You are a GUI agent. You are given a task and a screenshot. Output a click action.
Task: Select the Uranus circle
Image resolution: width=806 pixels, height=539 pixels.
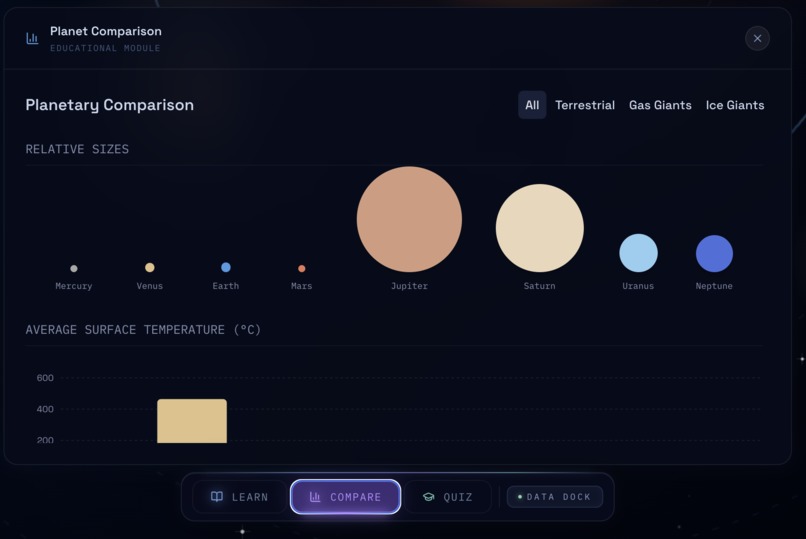pyautogui.click(x=638, y=253)
